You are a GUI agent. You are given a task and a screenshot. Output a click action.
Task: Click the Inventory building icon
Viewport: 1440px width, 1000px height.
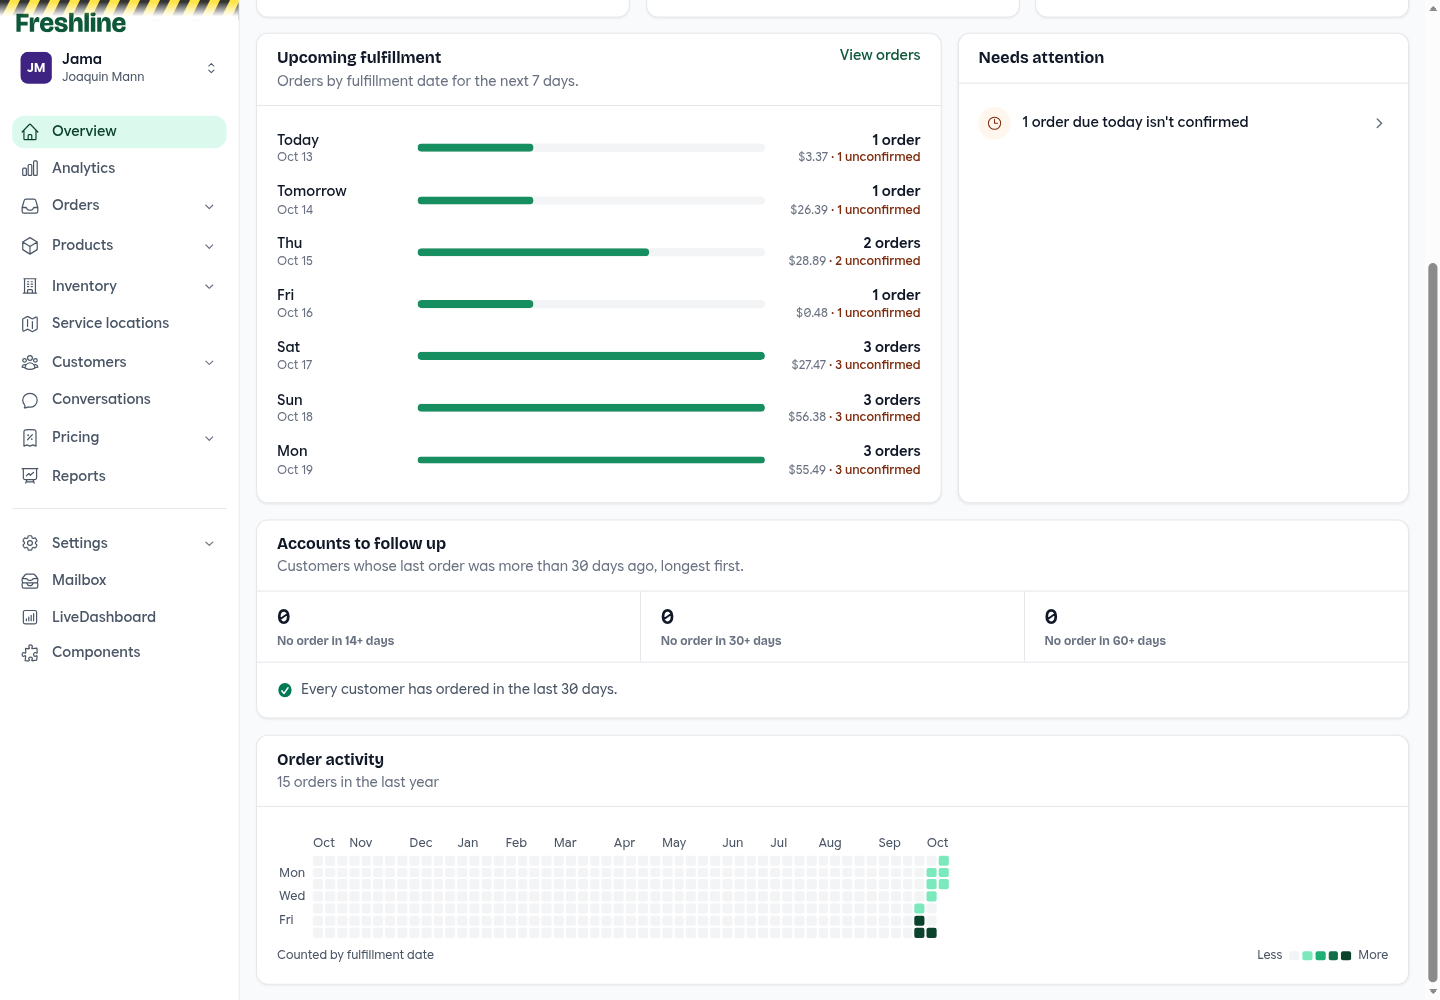pos(30,286)
